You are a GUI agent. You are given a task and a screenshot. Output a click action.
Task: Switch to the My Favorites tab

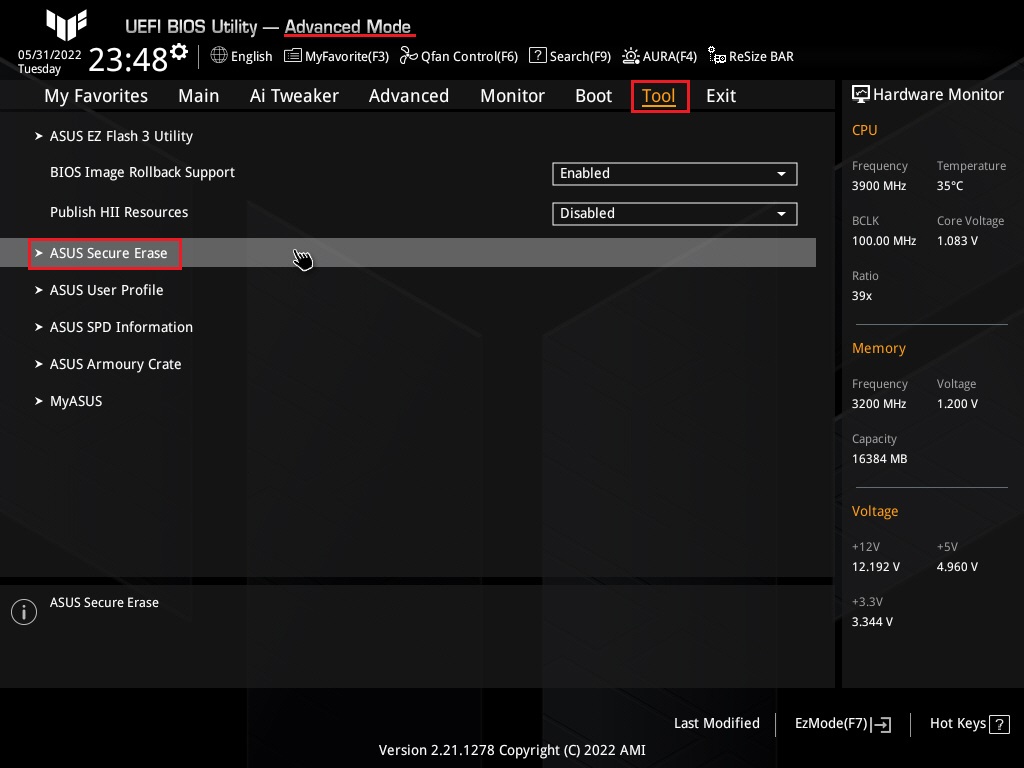click(x=96, y=96)
